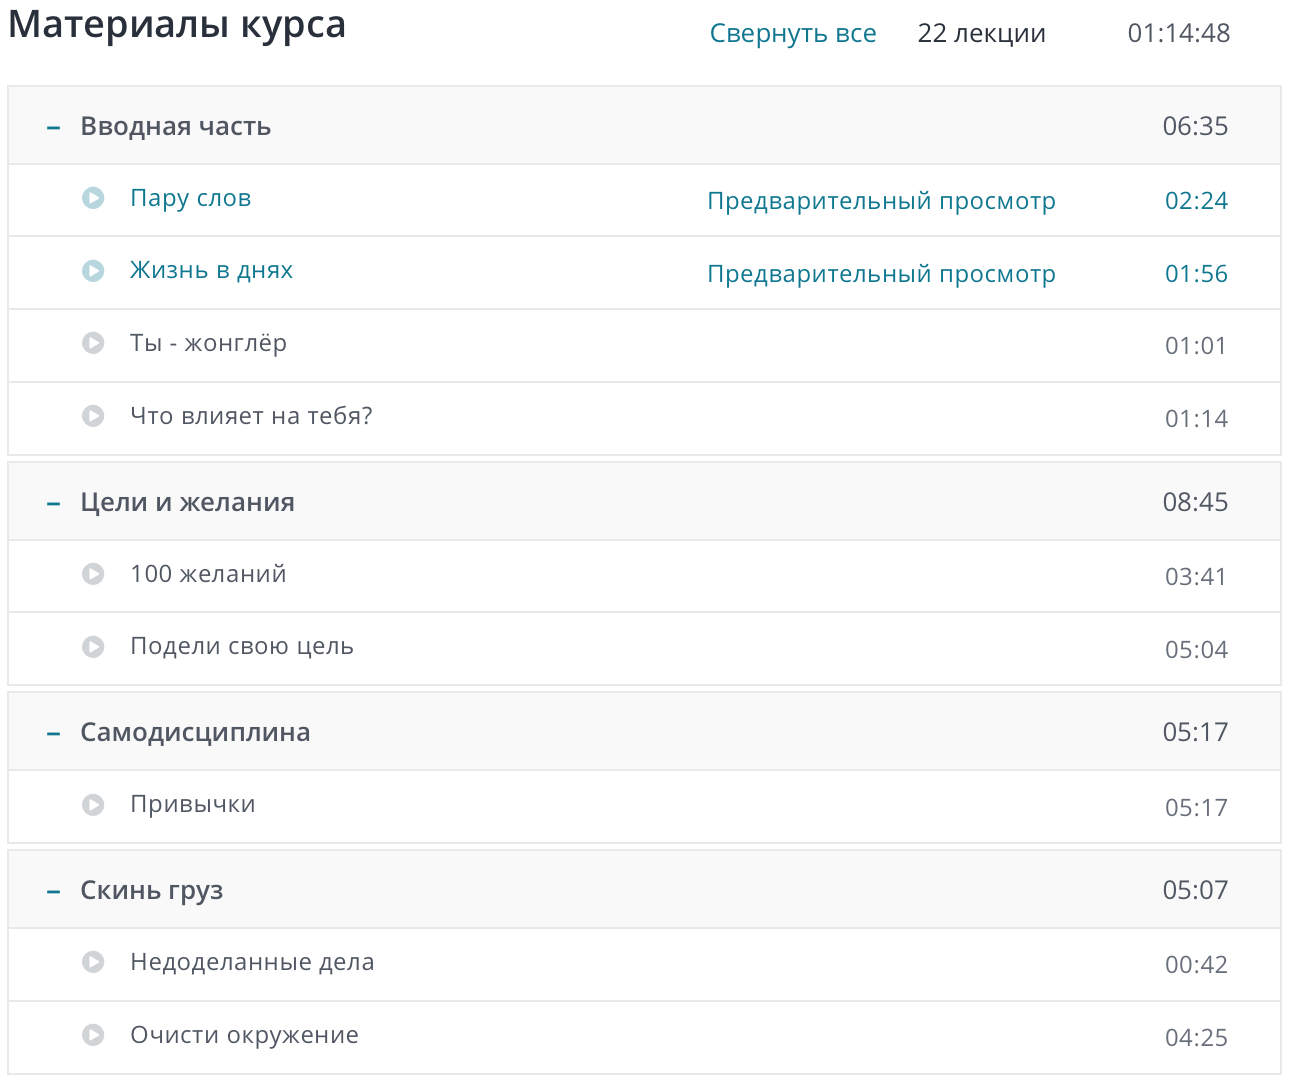The image size is (1290, 1080).
Task: Collapse the Самодисциплина section
Action: click(x=54, y=733)
